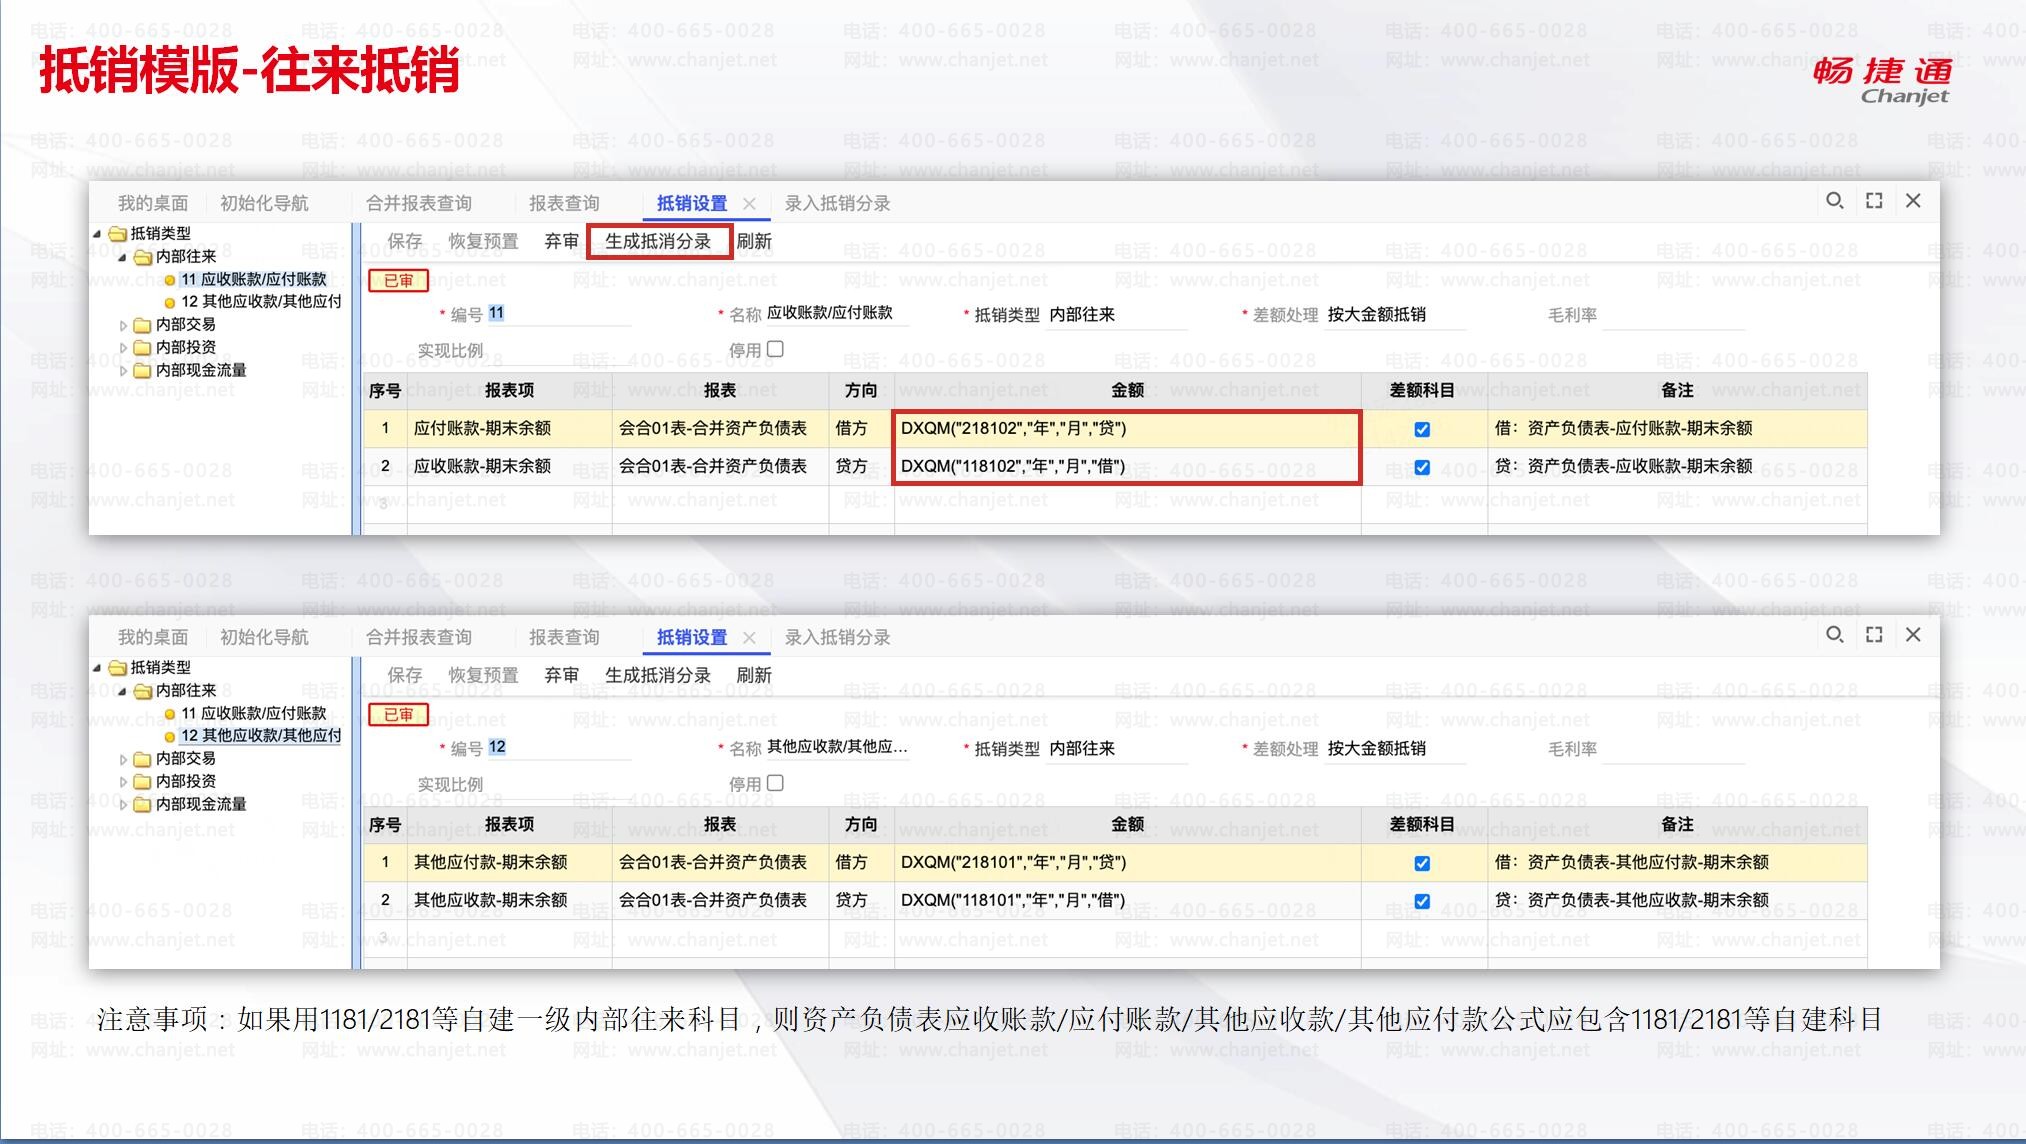Click 毛利率 input field in upper form

[1673, 315]
